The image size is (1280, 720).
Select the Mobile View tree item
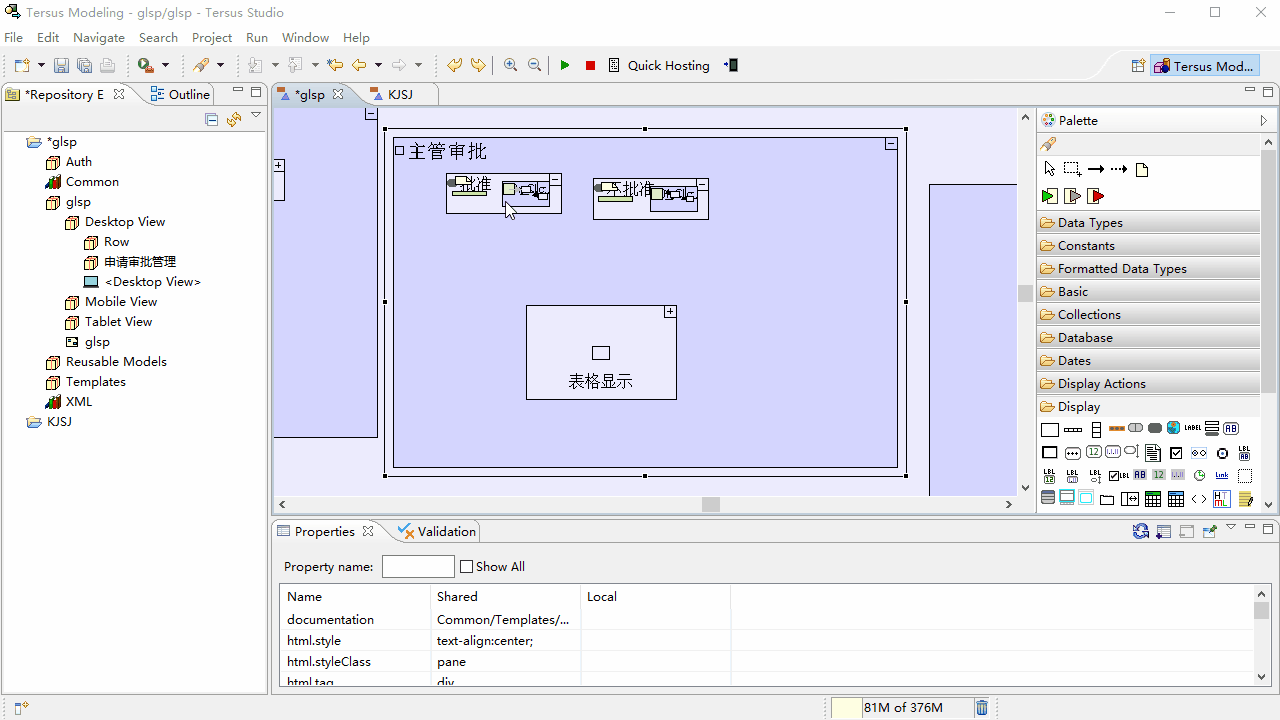[121, 302]
